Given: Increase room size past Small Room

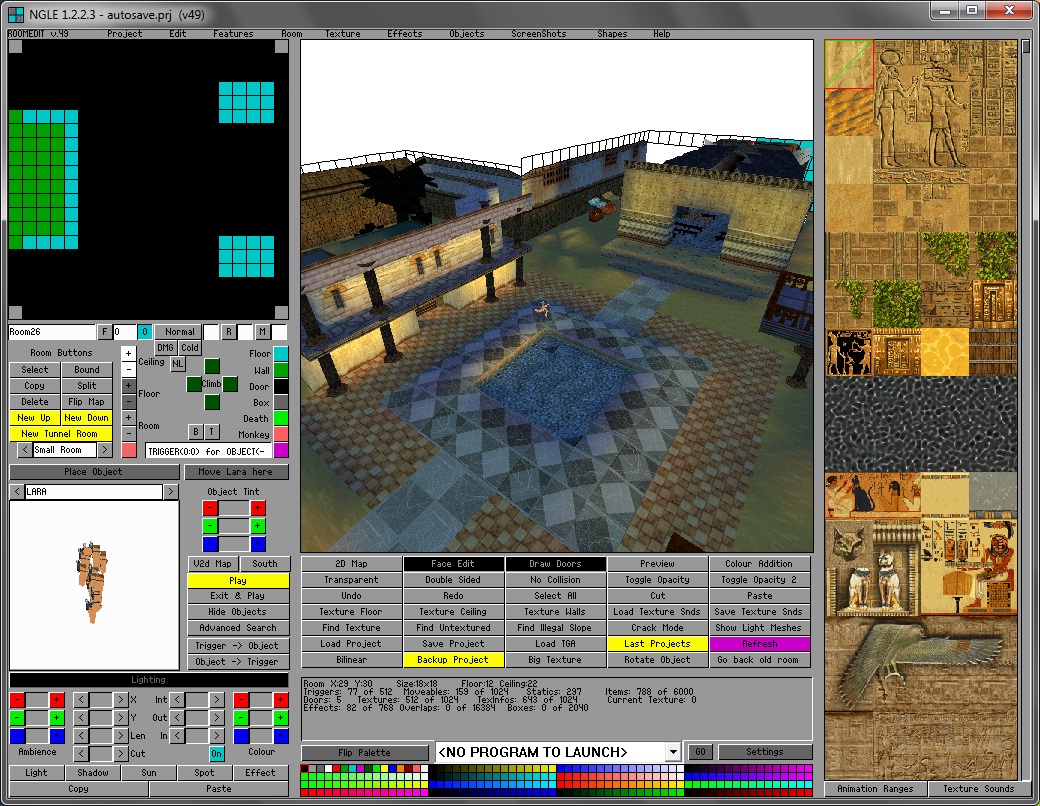Looking at the screenshot, I should (x=105, y=450).
